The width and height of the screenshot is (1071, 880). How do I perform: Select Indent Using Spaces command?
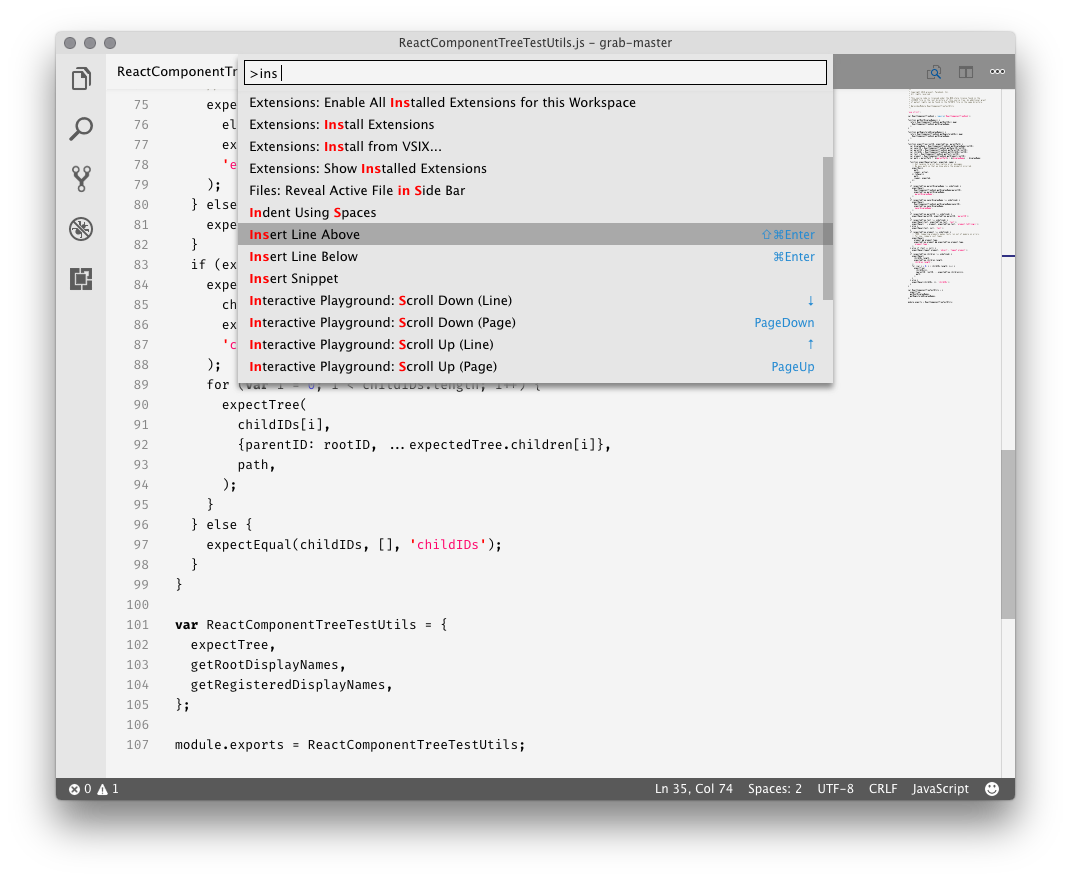click(x=530, y=212)
